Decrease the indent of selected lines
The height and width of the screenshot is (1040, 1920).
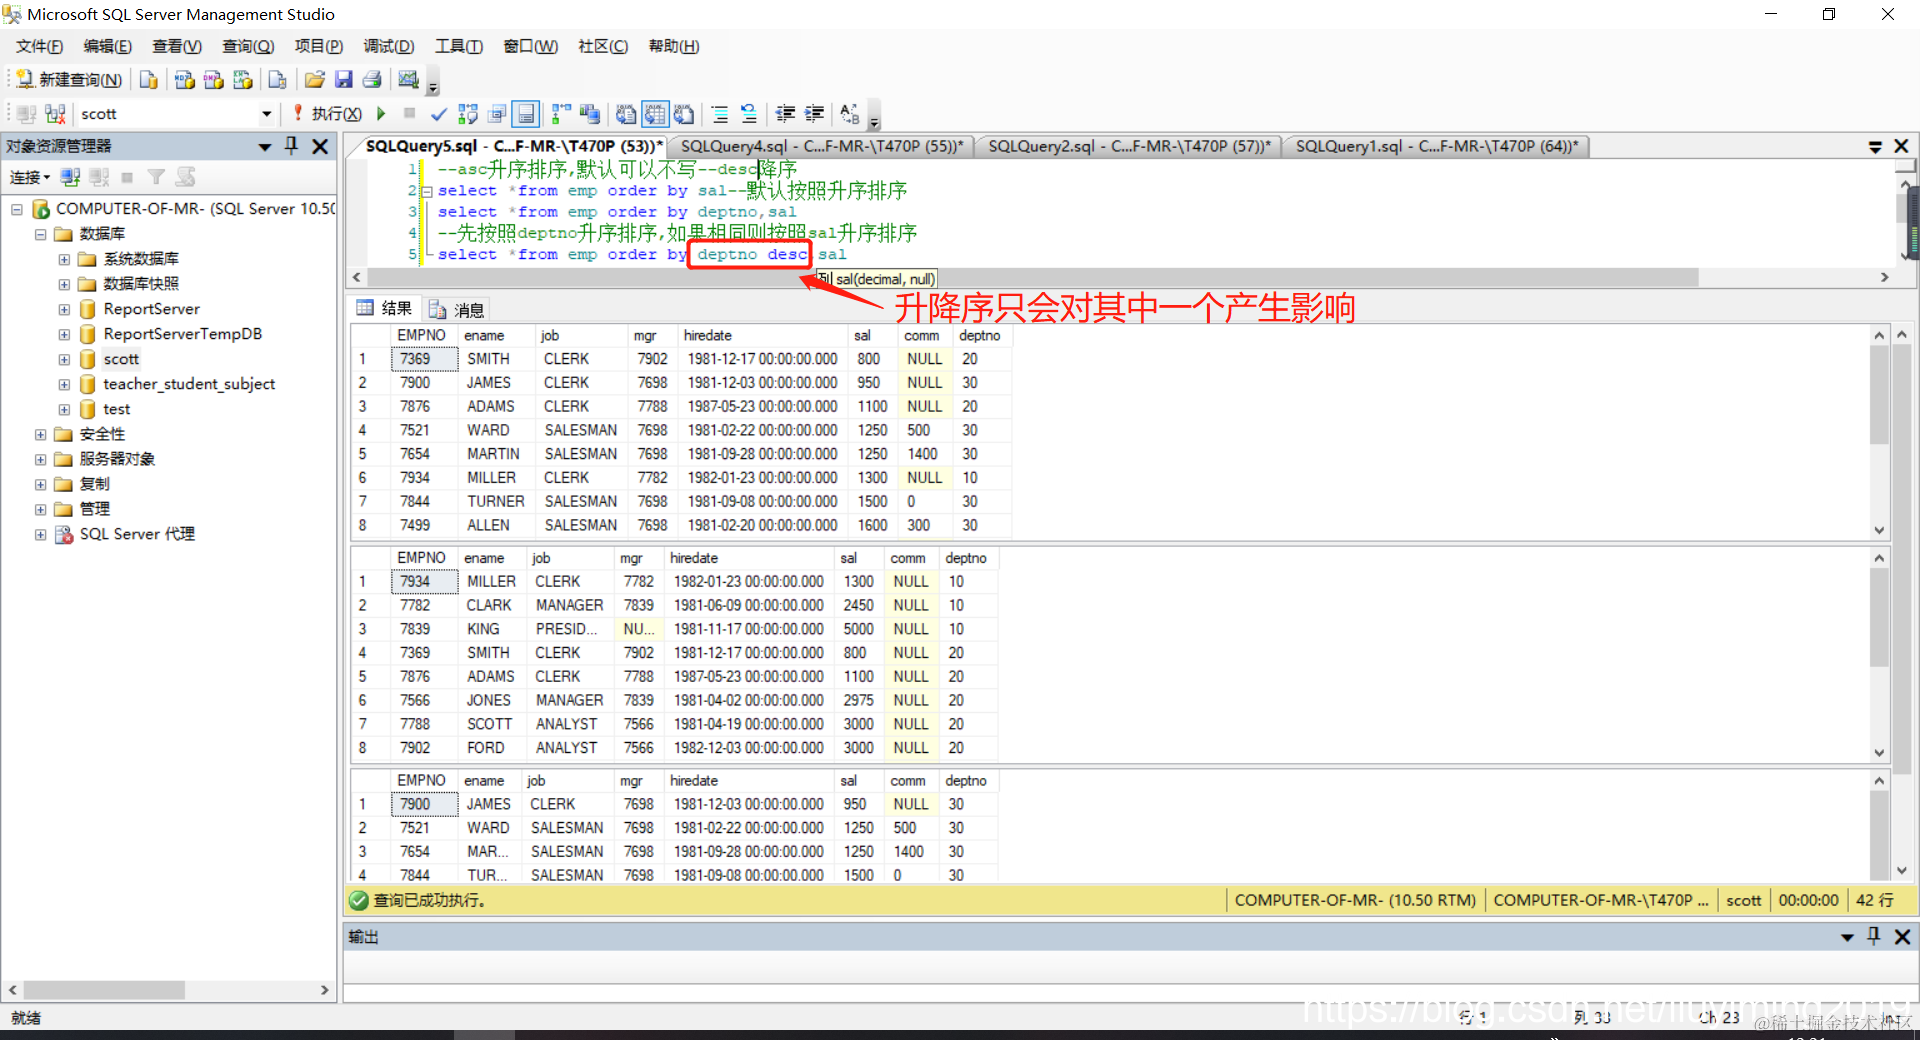click(x=786, y=114)
